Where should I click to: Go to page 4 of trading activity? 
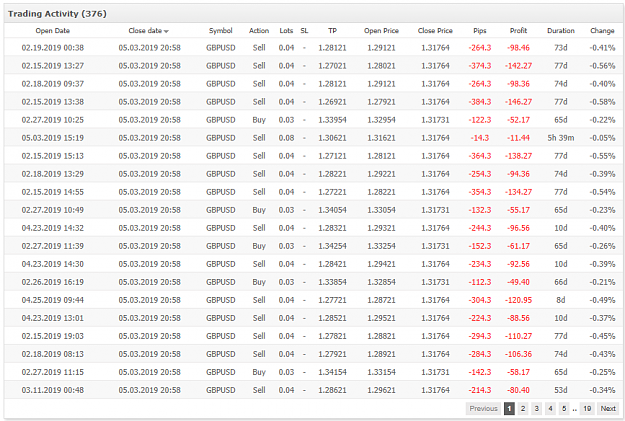[550, 408]
